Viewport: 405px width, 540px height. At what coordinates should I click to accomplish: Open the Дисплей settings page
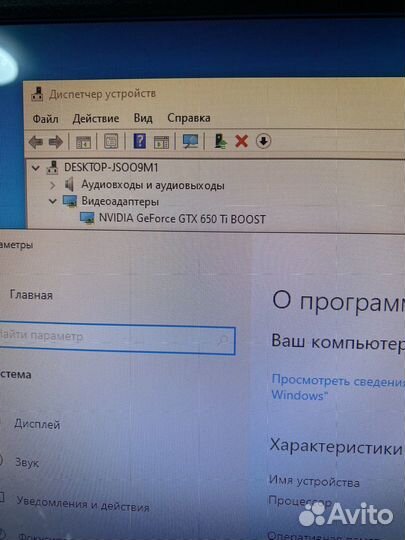click(37, 424)
